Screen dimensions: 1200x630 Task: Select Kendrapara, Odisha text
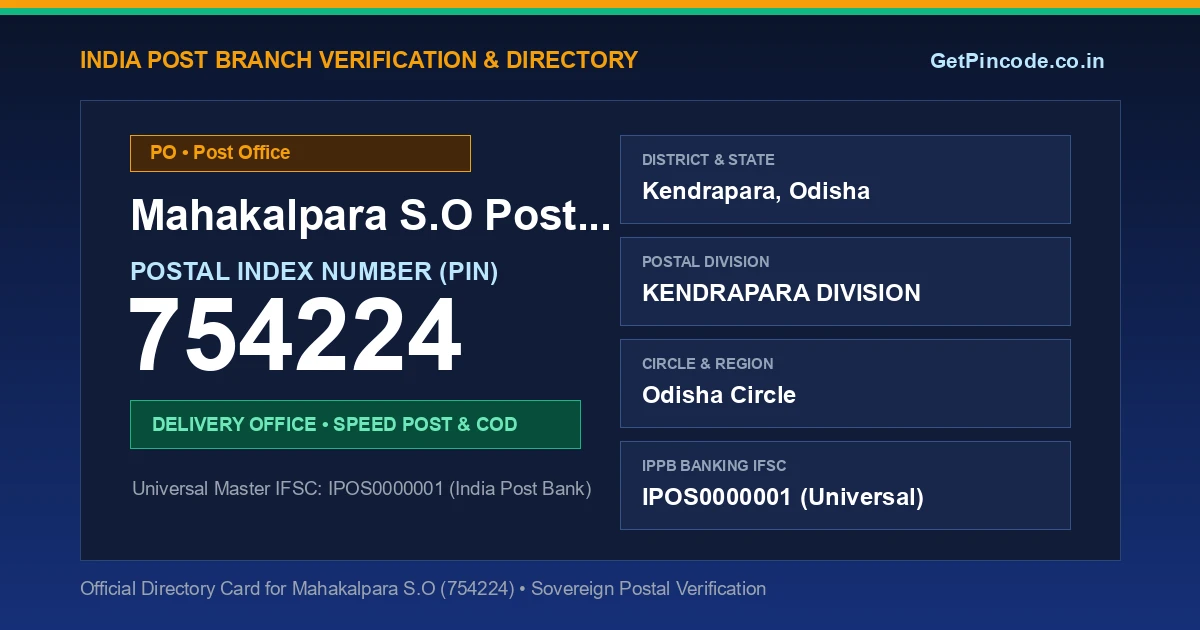(756, 191)
